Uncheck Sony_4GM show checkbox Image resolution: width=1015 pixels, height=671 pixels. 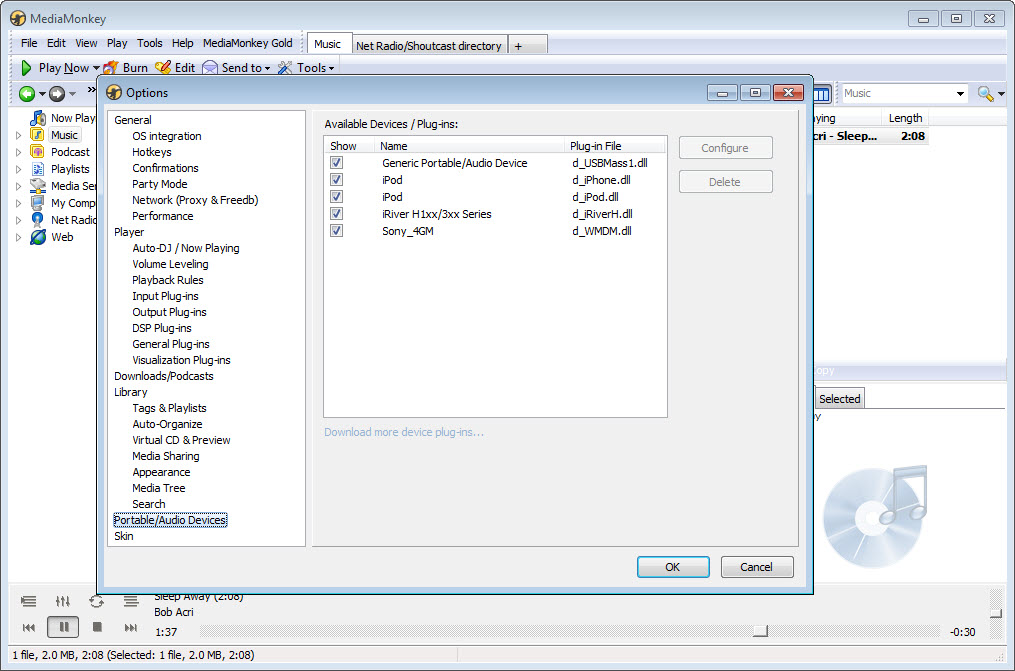point(337,230)
